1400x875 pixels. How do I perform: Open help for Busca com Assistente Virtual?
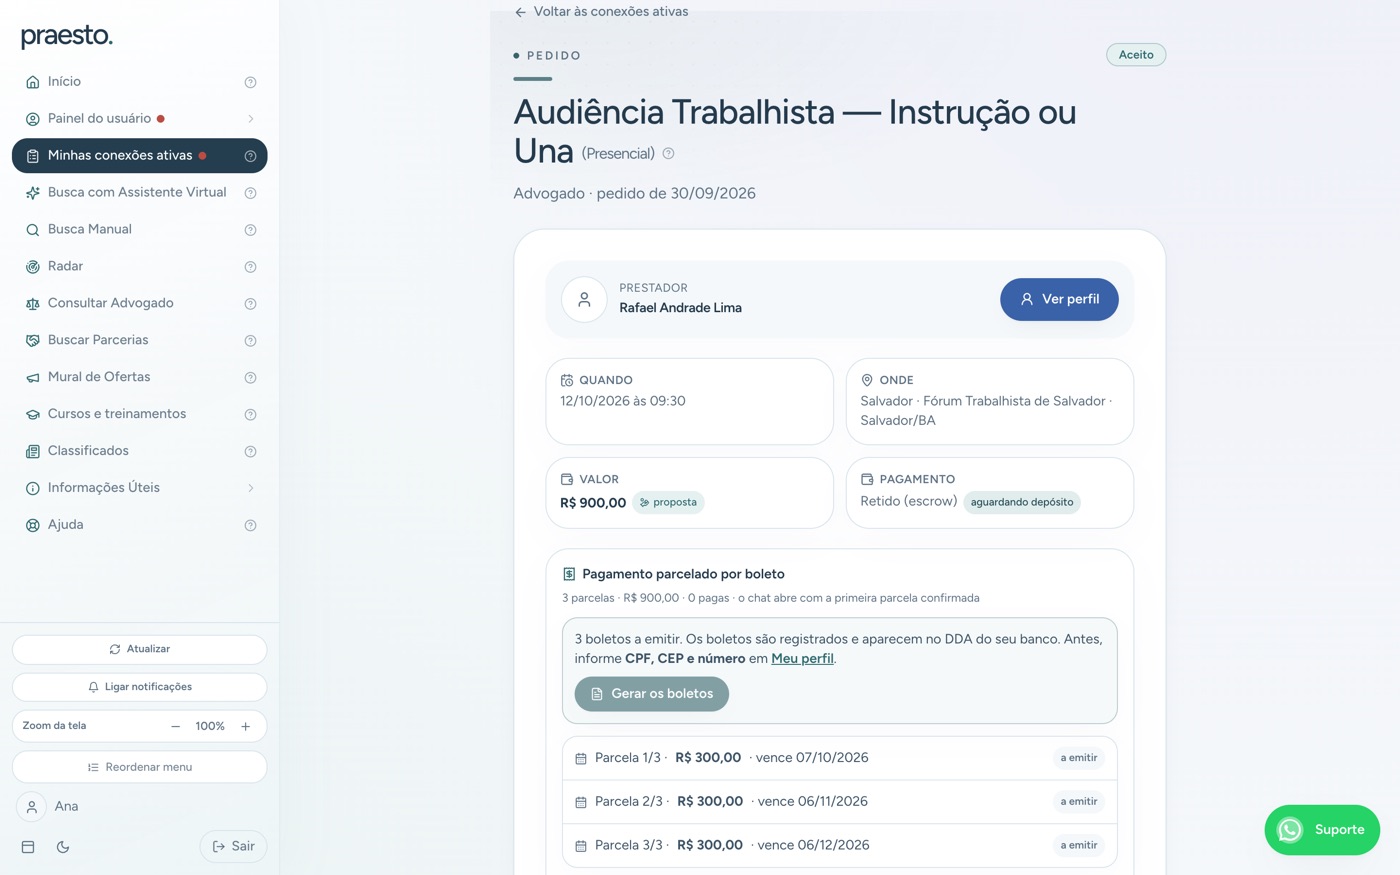coord(250,193)
